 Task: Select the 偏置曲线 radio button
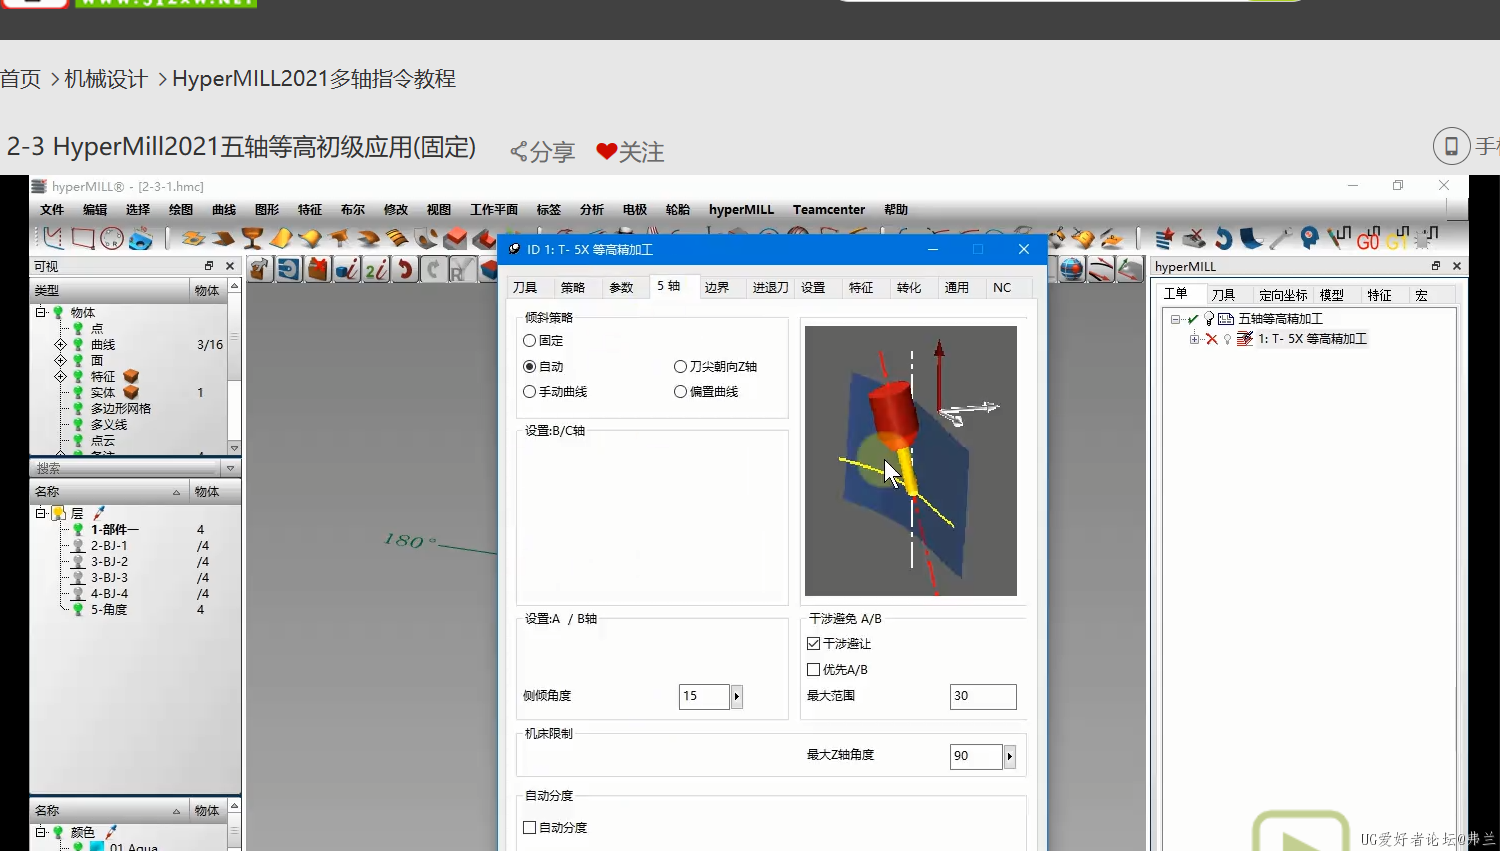click(x=680, y=392)
